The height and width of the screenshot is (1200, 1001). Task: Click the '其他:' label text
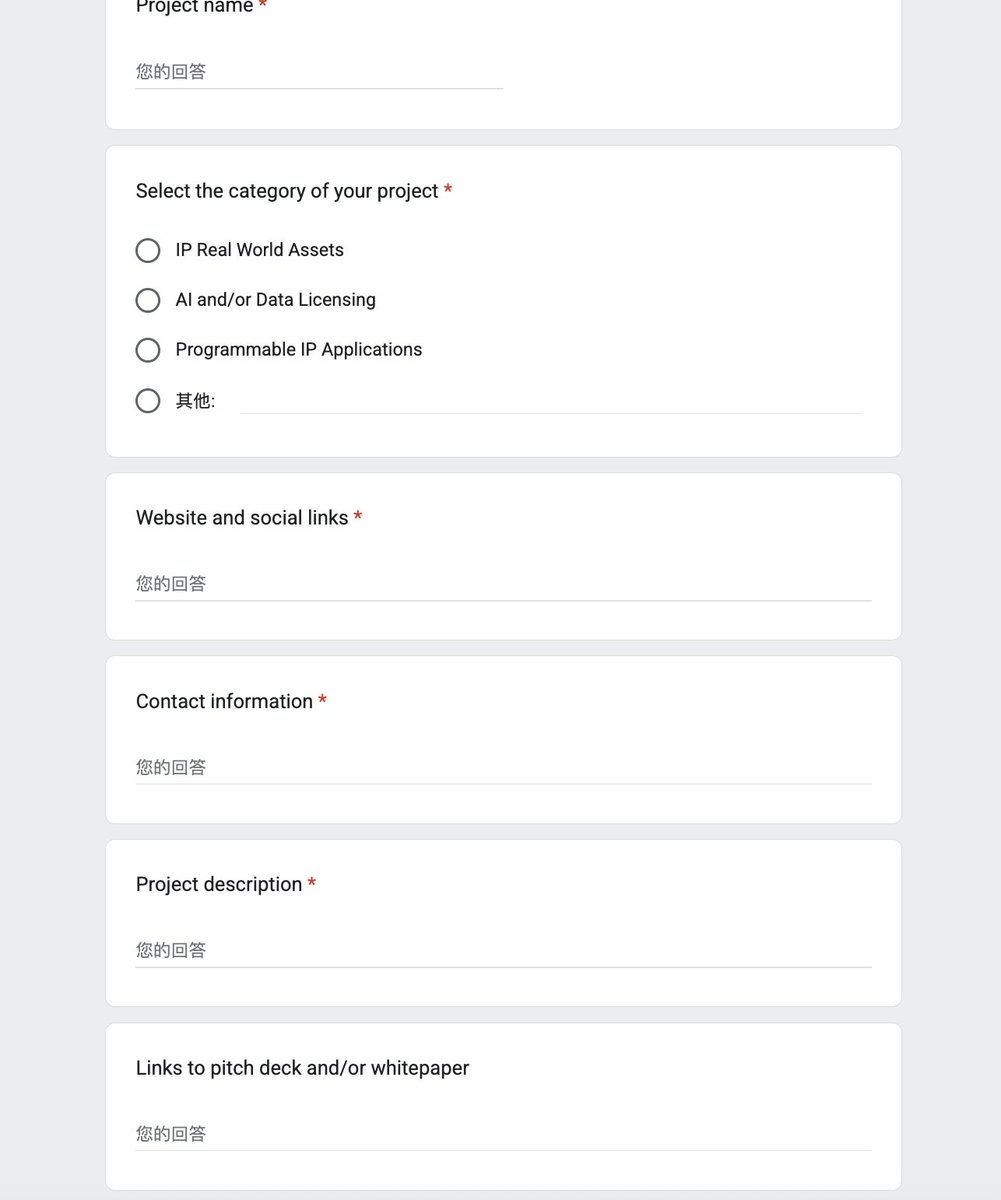point(195,401)
